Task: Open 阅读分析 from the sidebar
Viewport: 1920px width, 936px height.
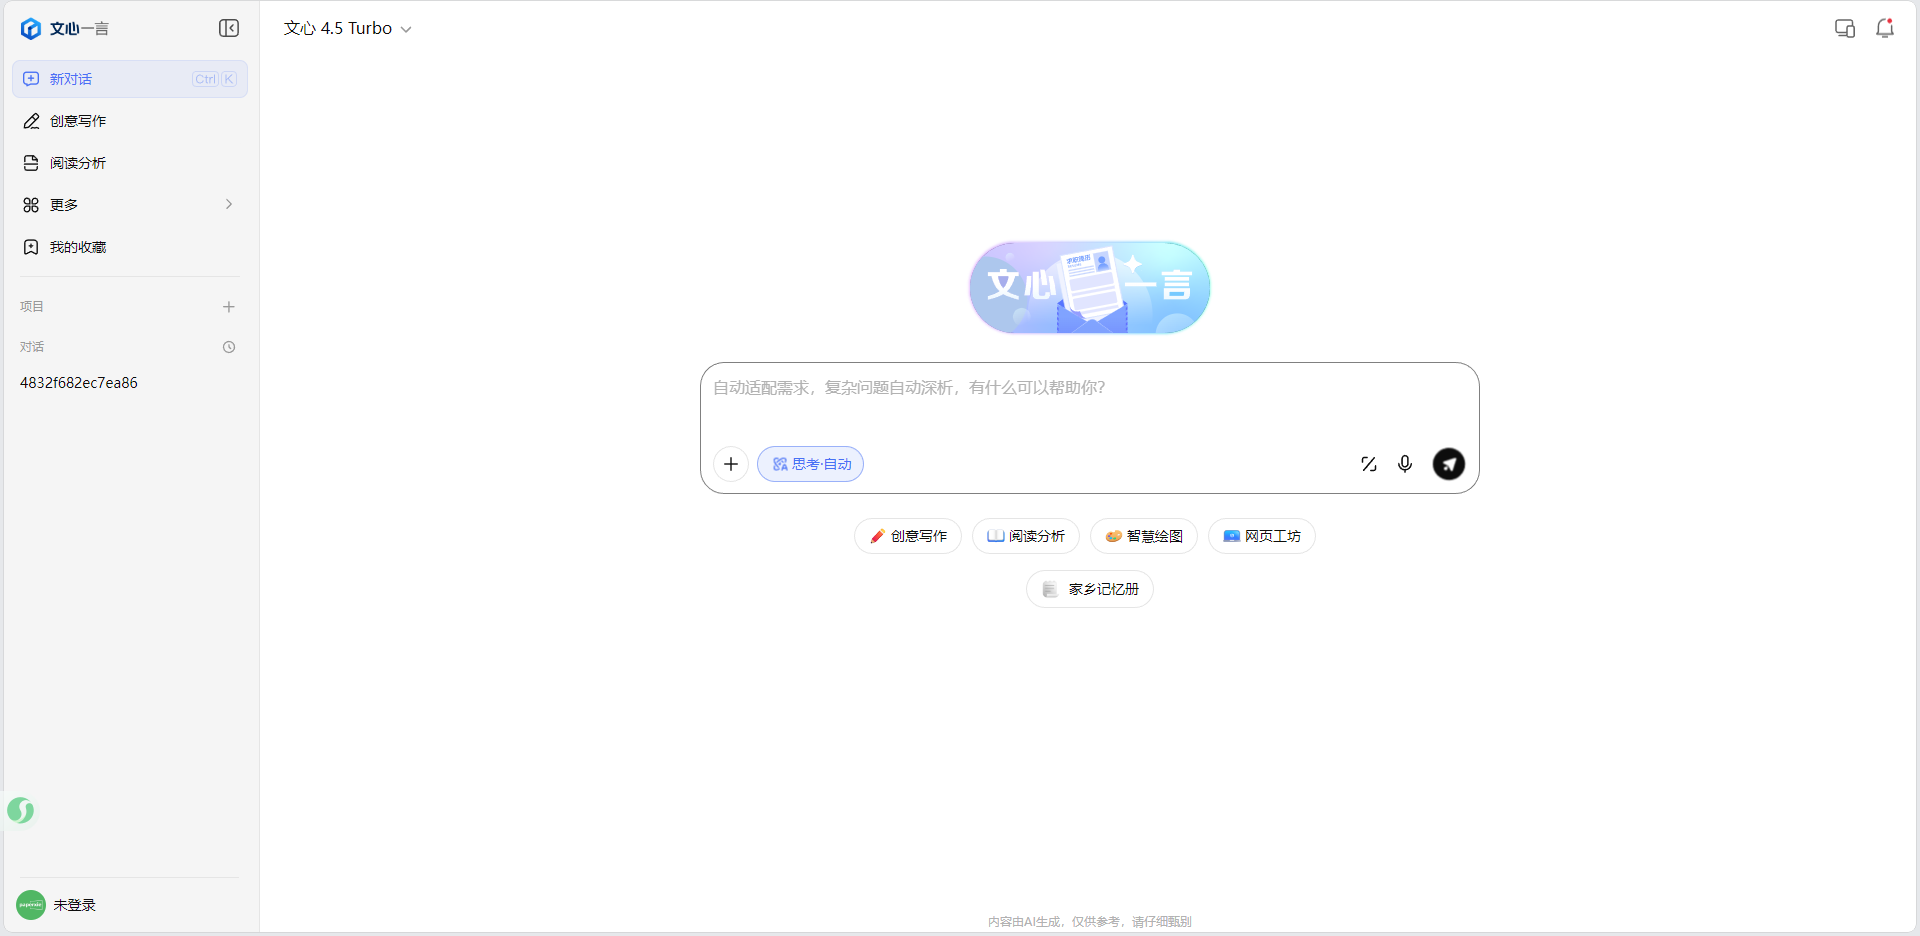Action: click(78, 163)
